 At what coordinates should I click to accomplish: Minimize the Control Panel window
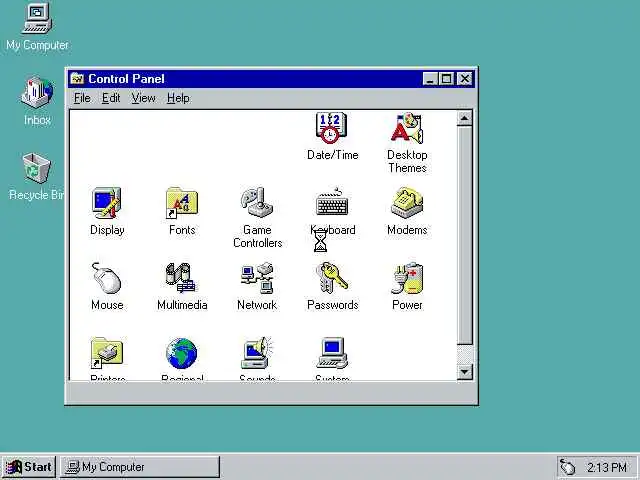coord(430,78)
